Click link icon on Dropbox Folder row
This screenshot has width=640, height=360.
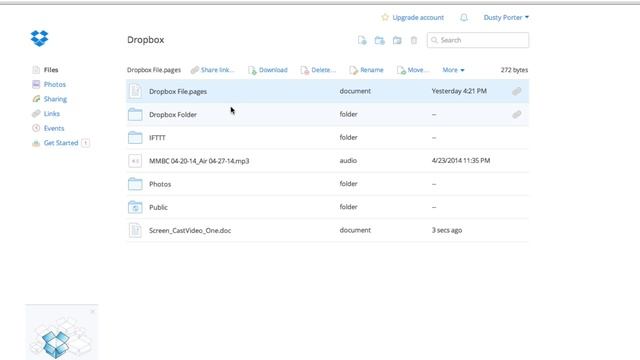pyautogui.click(x=517, y=114)
